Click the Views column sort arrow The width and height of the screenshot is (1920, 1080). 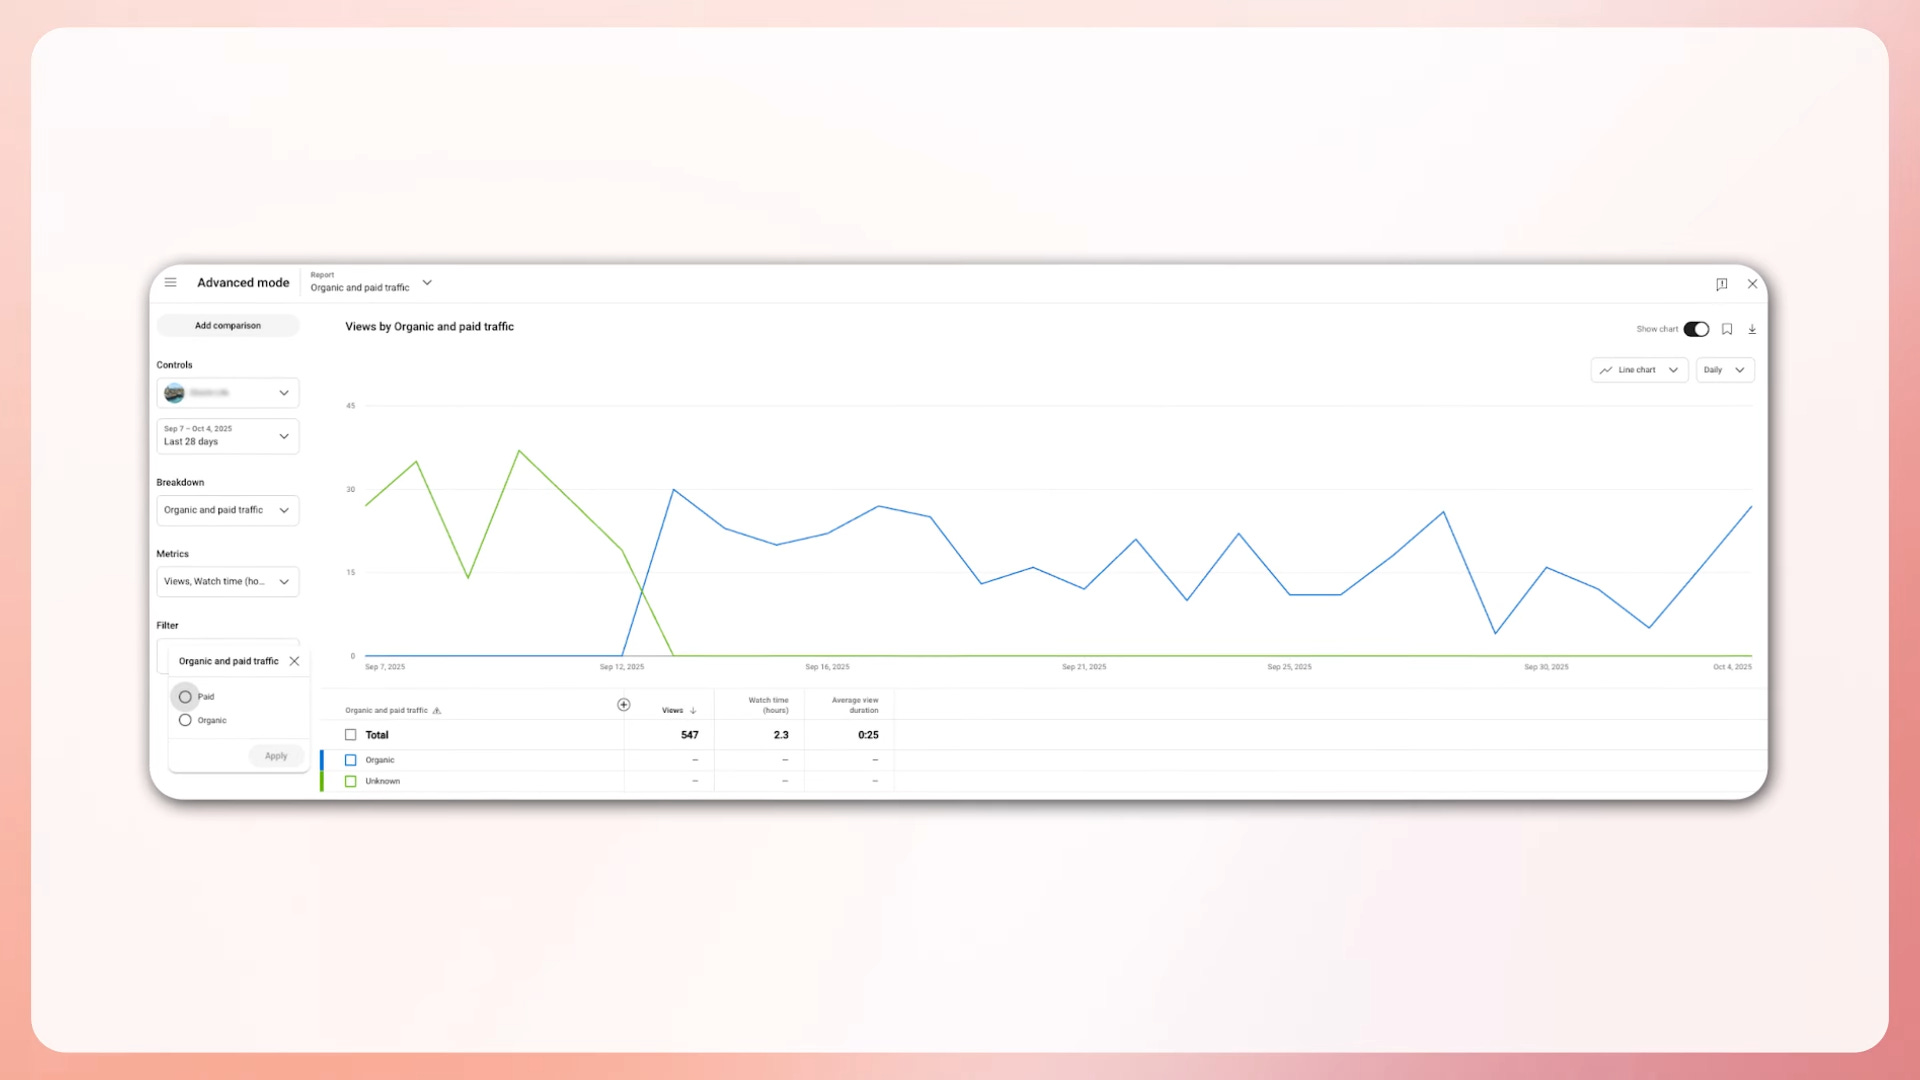coord(693,711)
